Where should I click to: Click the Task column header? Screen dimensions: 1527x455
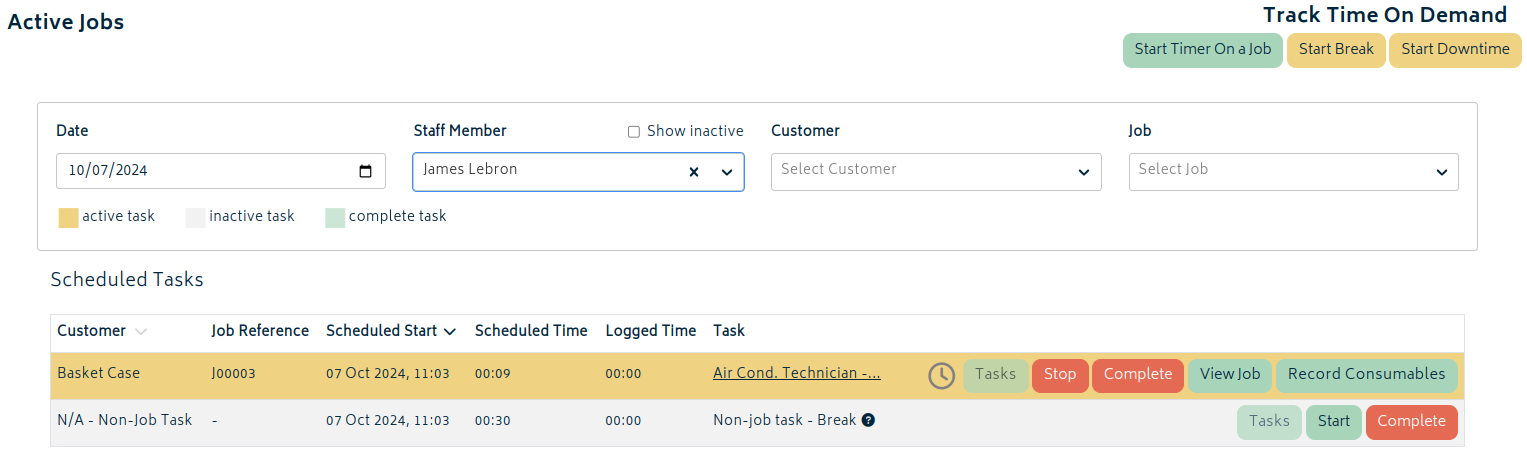coord(729,331)
